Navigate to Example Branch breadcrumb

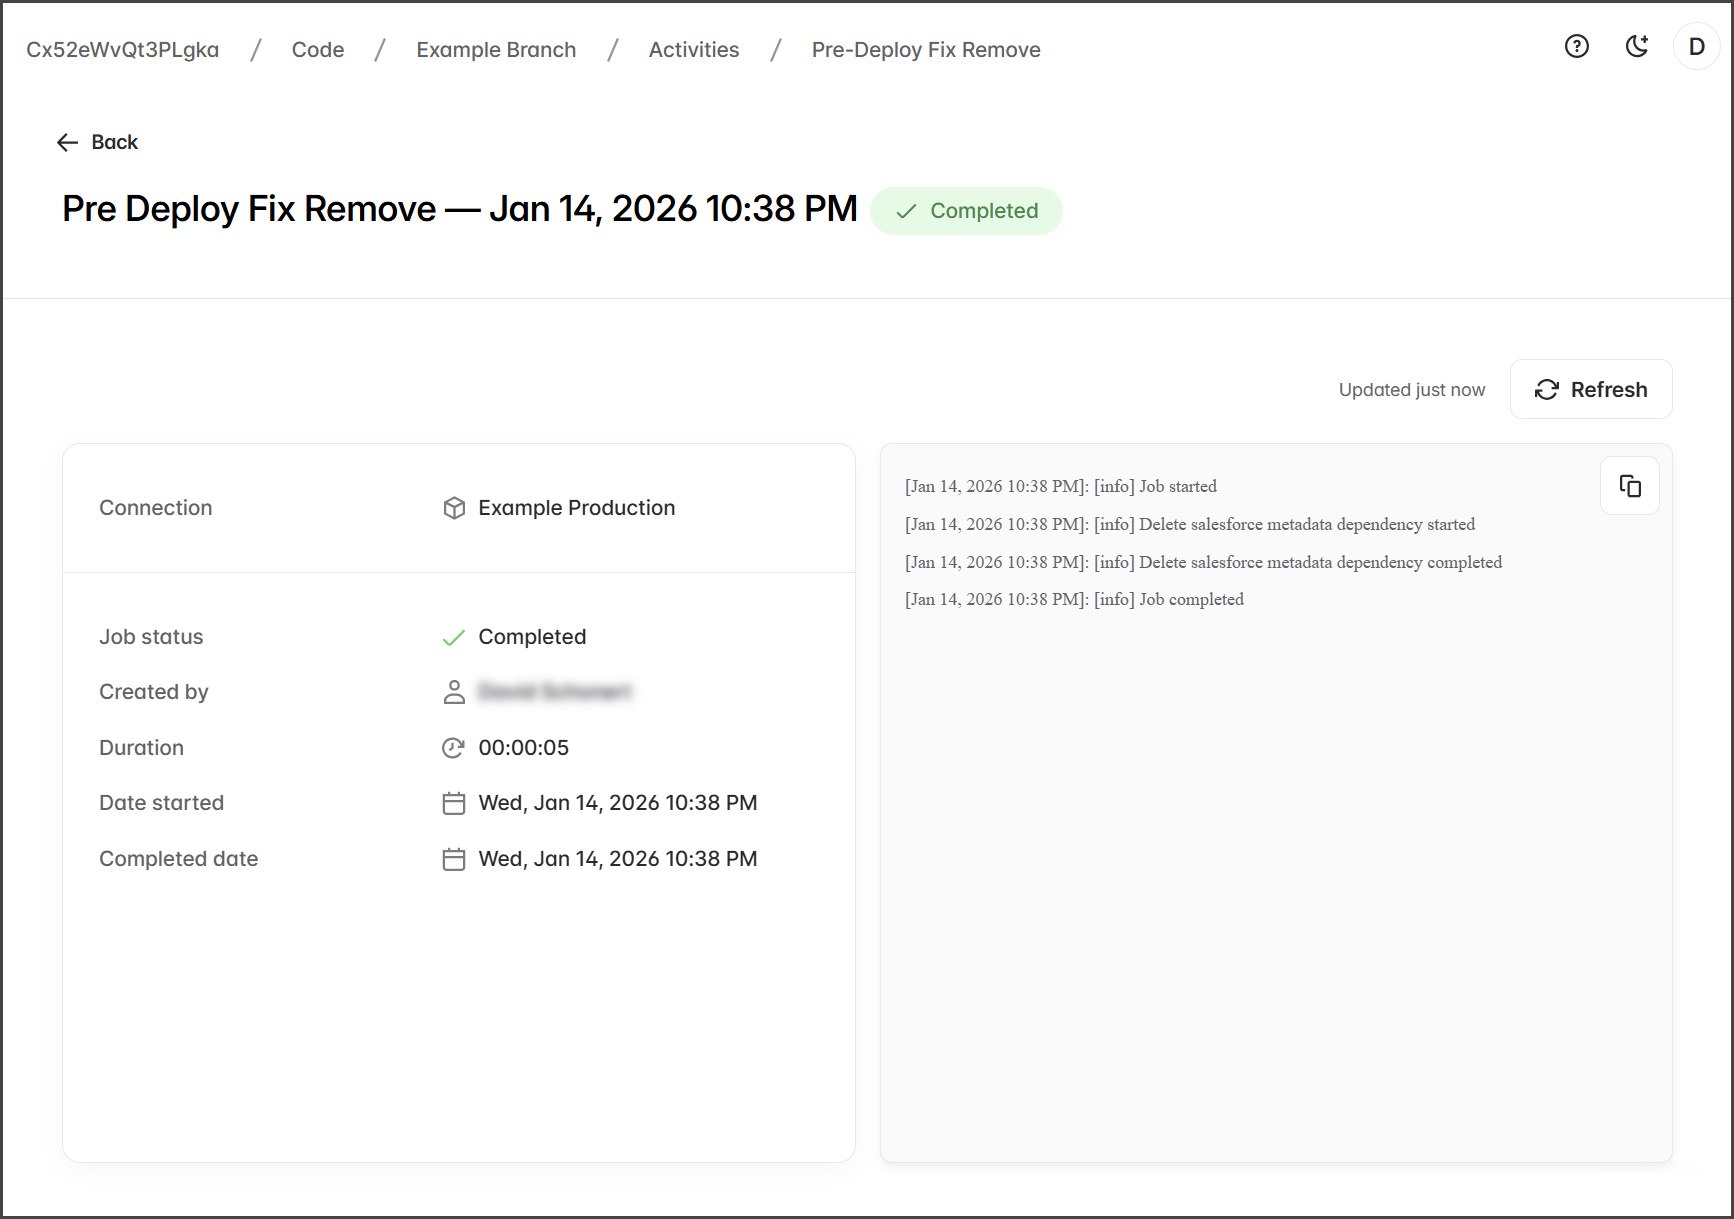(x=496, y=50)
